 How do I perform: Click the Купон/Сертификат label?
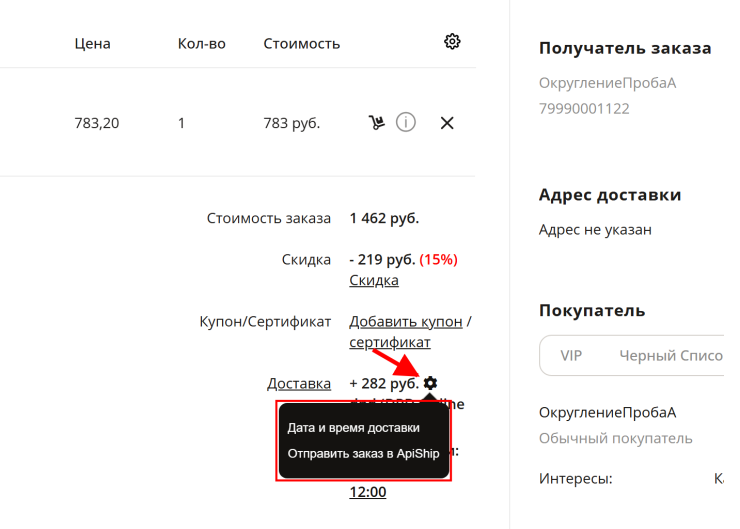click(265, 322)
